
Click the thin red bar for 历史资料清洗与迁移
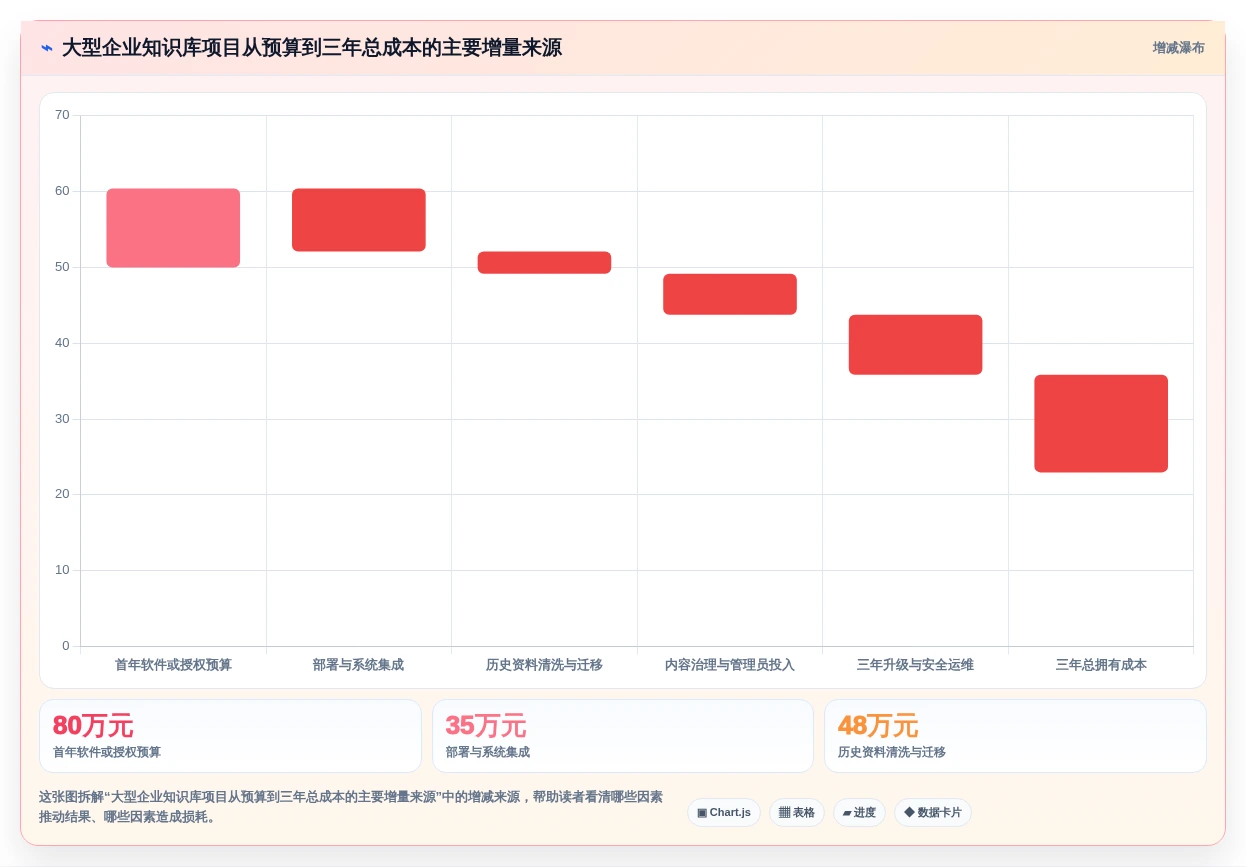(x=544, y=263)
